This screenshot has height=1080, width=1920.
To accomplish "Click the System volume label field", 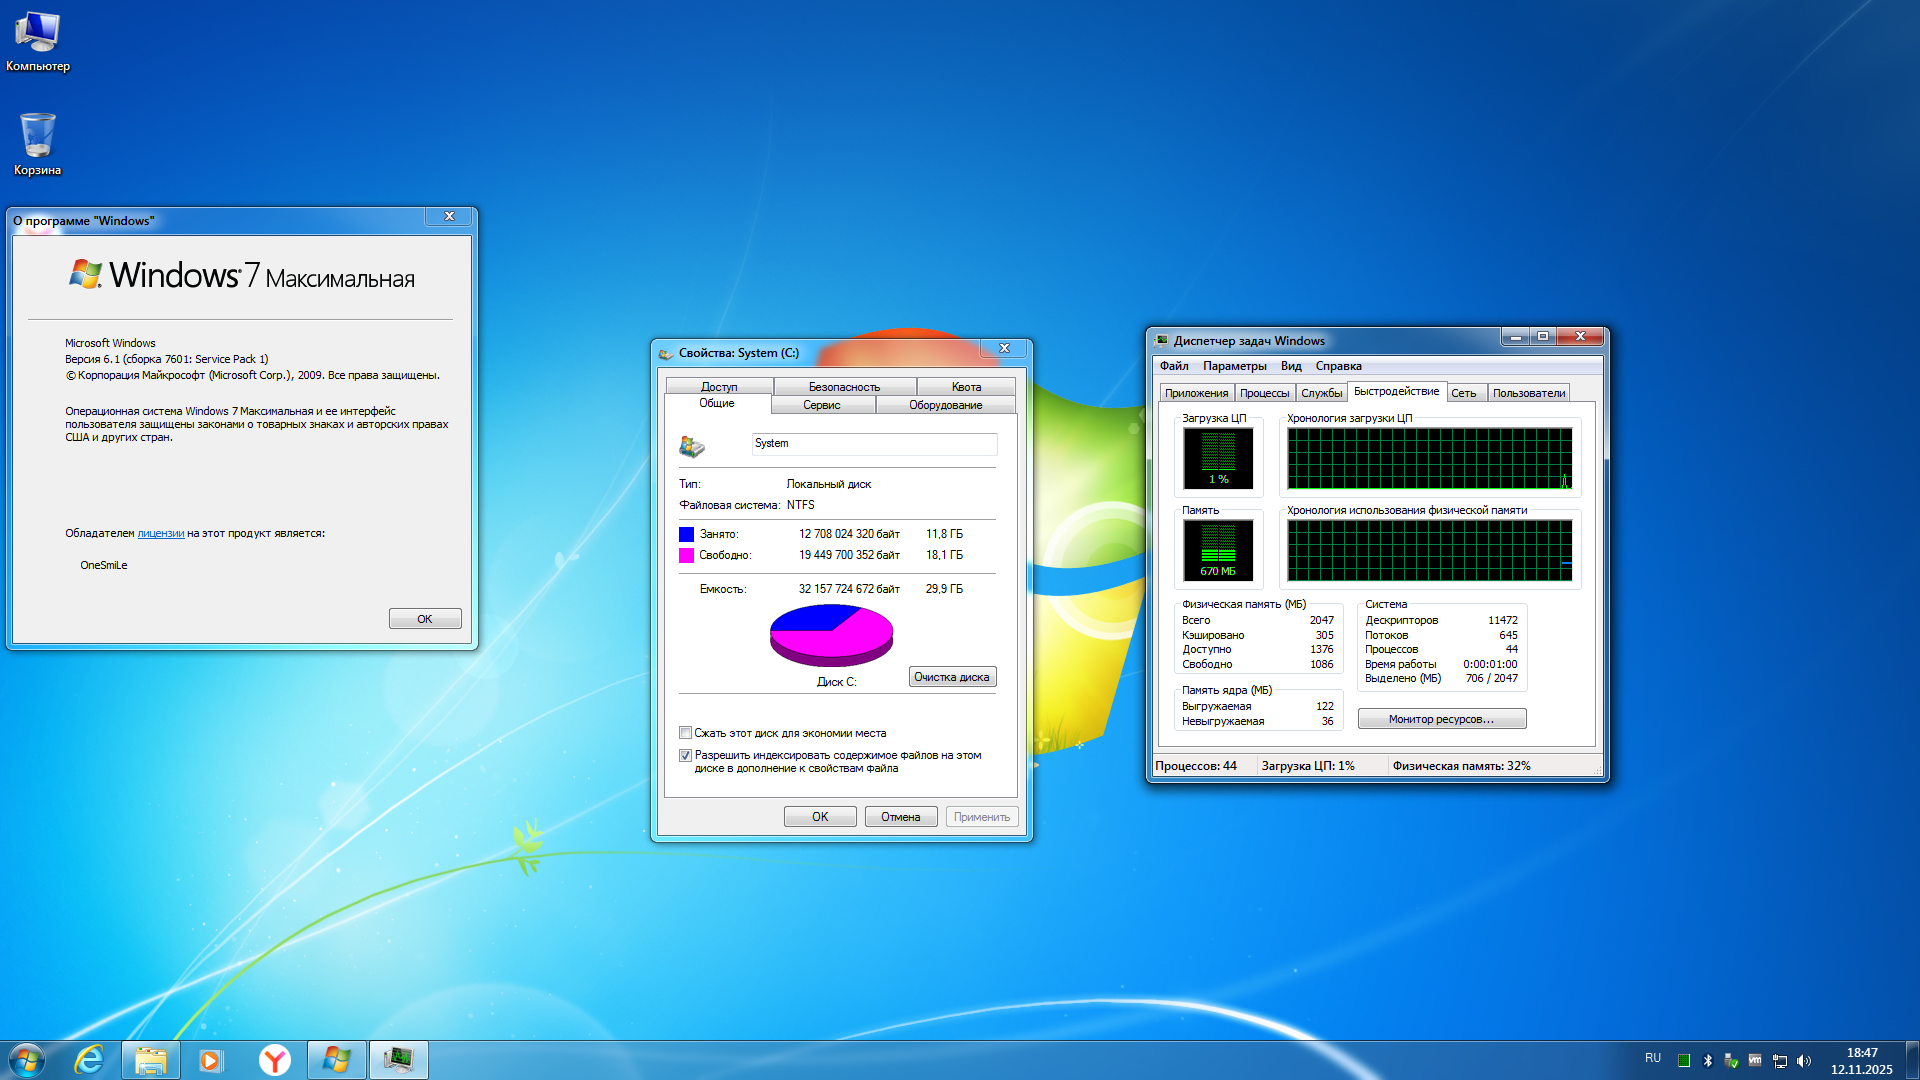I will [873, 444].
